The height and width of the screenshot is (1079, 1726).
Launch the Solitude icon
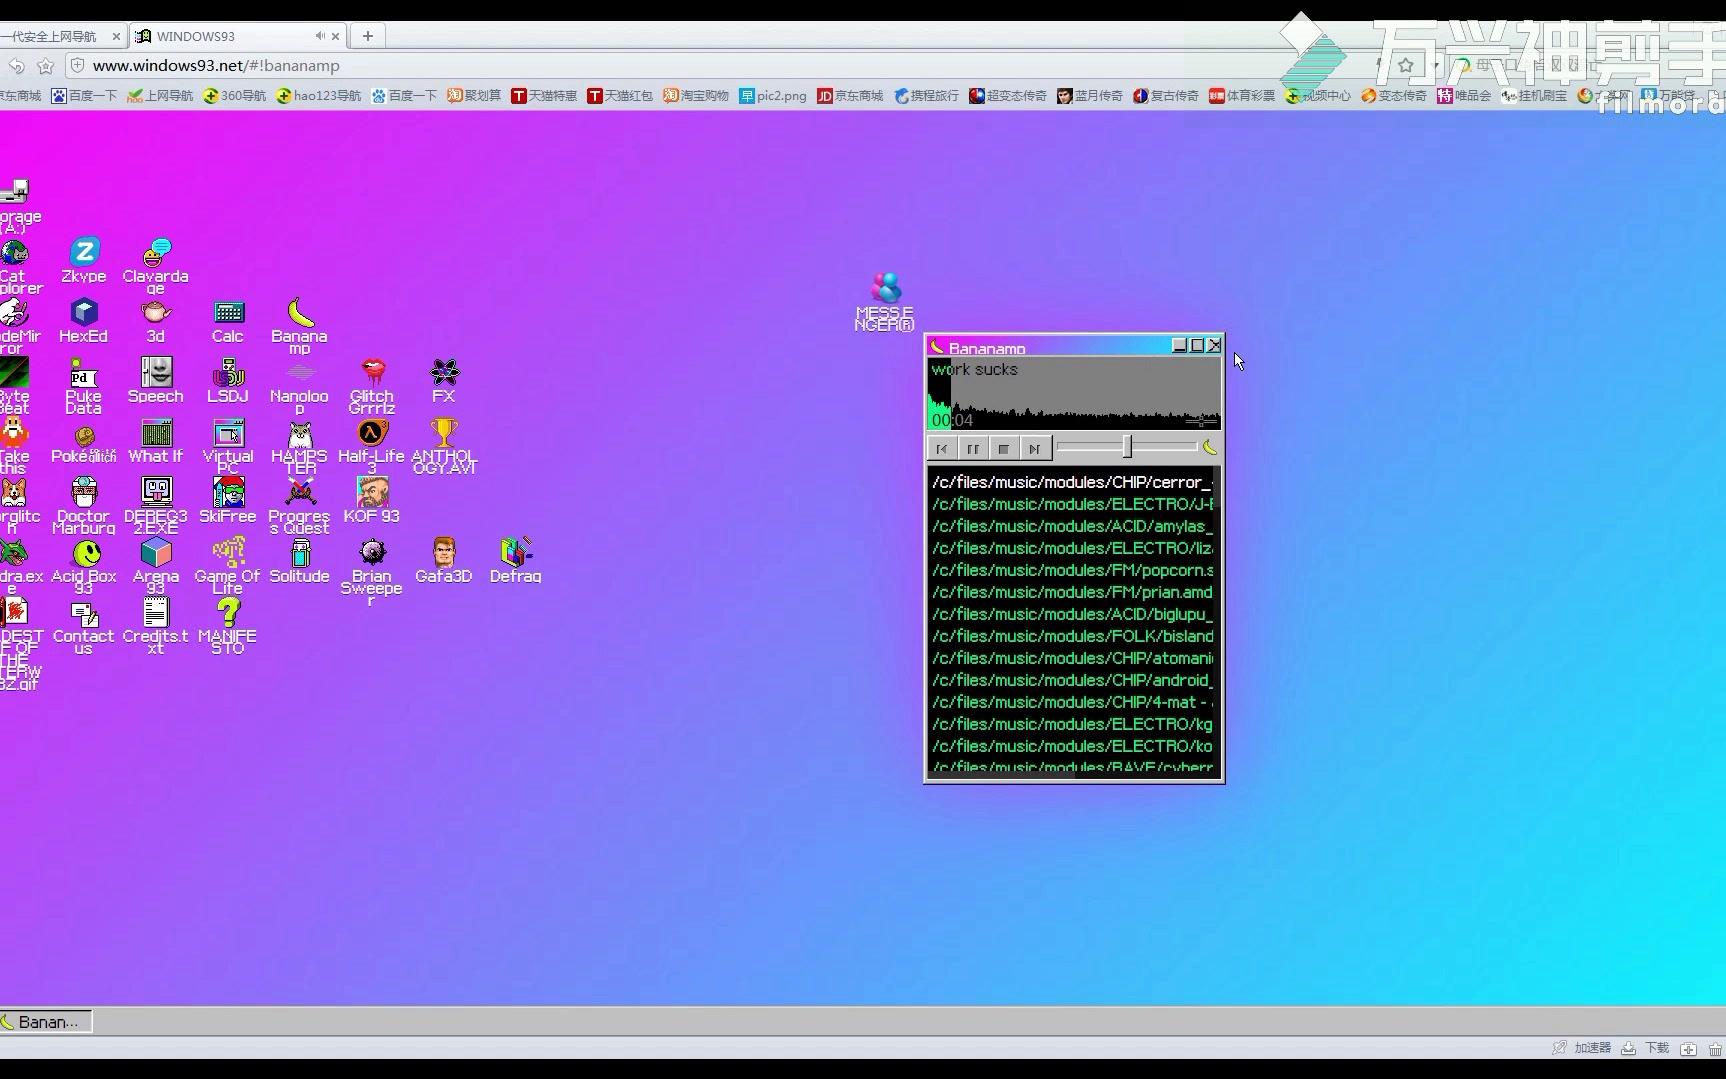(x=300, y=560)
